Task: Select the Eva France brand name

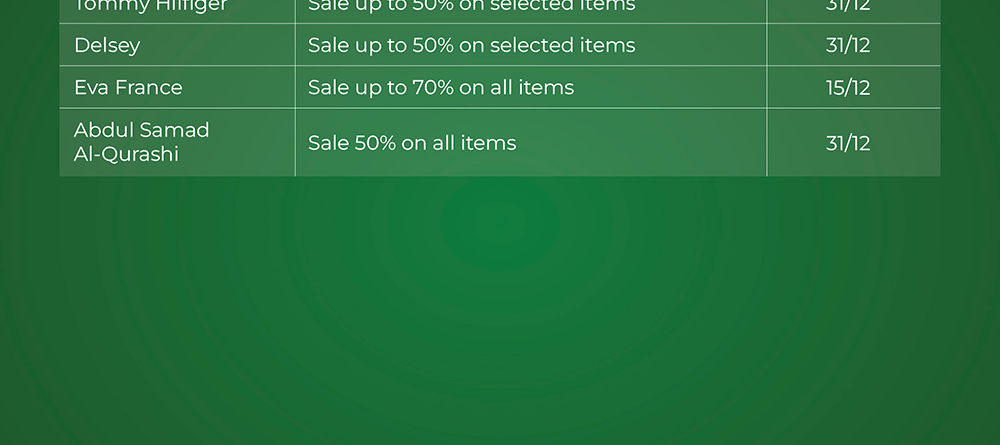Action: (128, 87)
